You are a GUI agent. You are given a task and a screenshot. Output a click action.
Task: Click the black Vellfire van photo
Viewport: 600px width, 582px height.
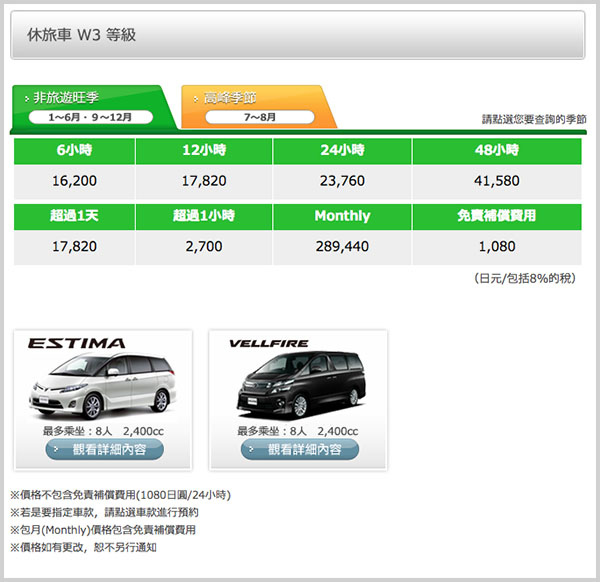point(301,385)
